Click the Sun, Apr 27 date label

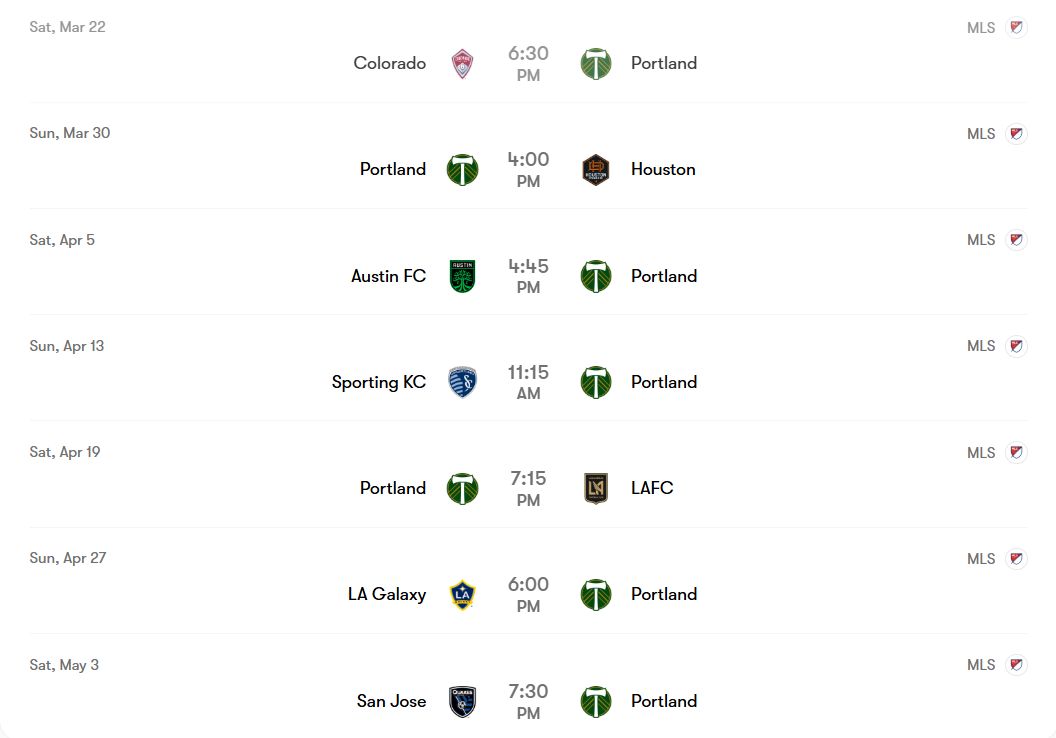[68, 558]
